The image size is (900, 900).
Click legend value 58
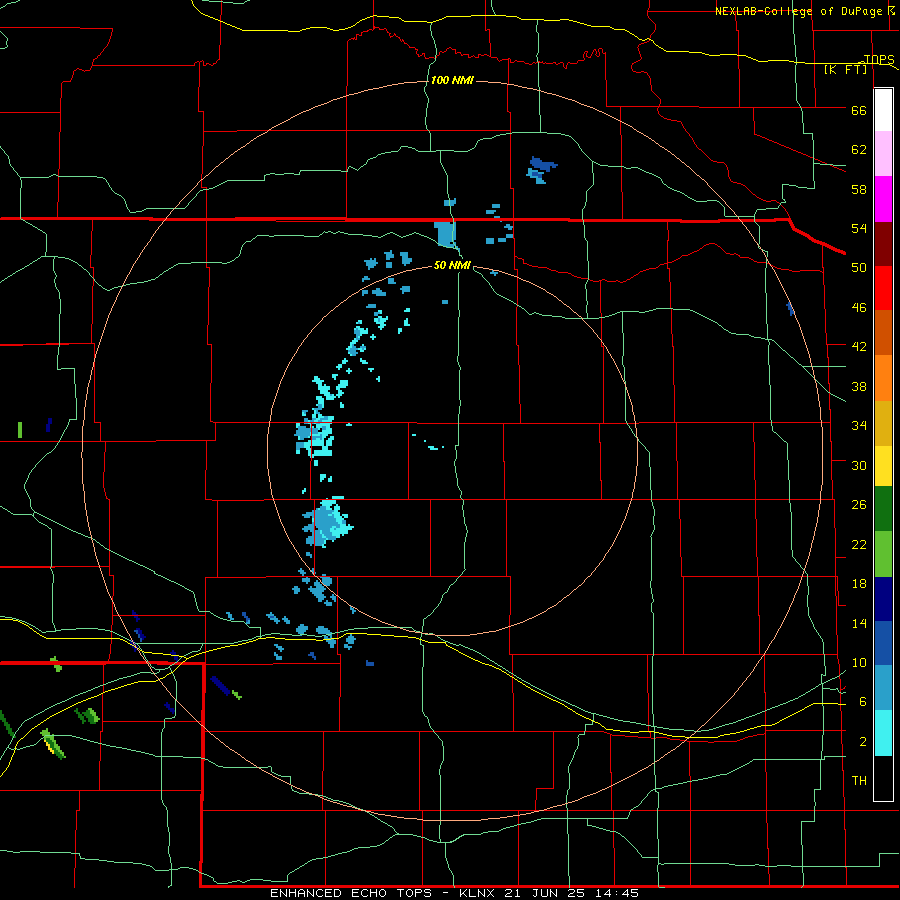coord(859,189)
